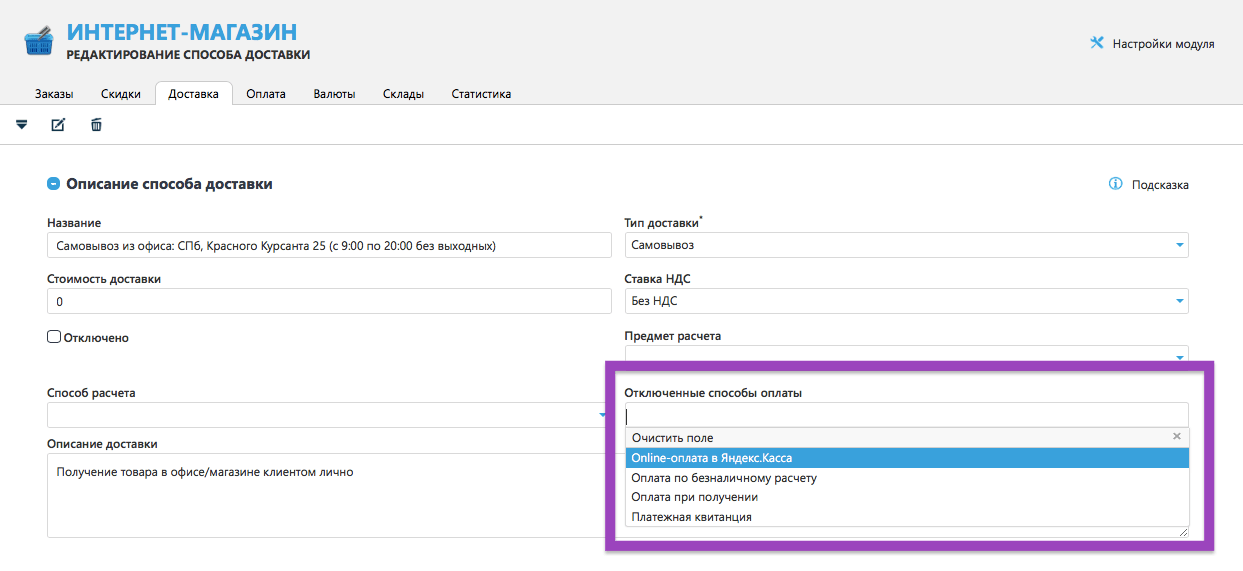1243x571 pixels.
Task: Choose 'Очистить поле' option
Action: pyautogui.click(x=907, y=438)
